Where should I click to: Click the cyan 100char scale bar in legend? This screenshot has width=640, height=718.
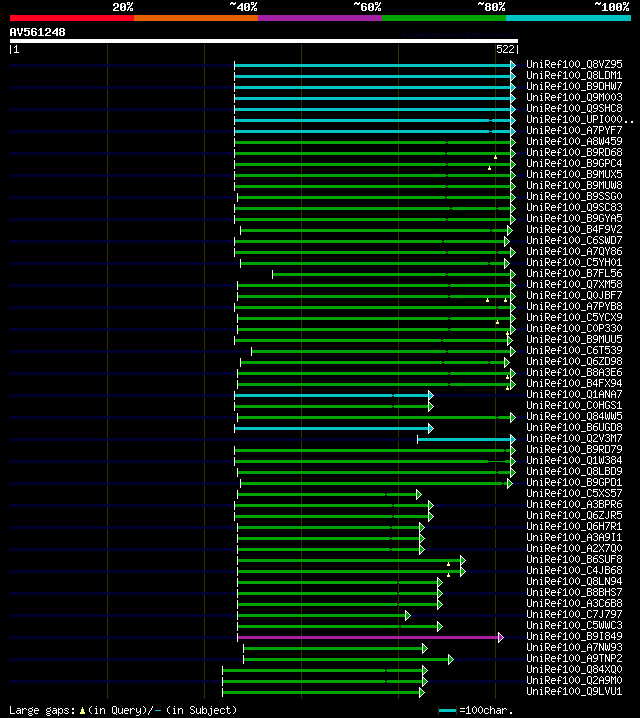point(447,711)
